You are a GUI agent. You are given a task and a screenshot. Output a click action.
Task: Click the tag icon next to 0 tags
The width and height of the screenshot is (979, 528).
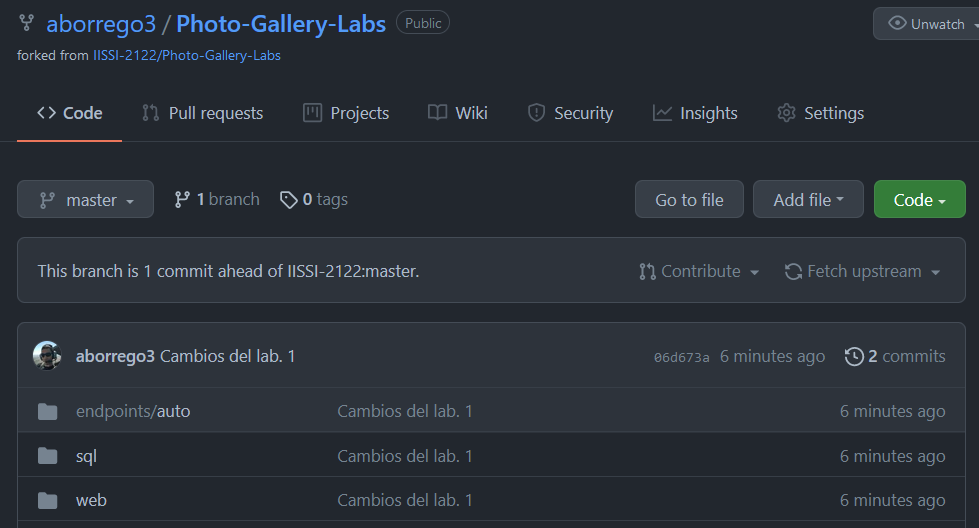pyautogui.click(x=288, y=200)
